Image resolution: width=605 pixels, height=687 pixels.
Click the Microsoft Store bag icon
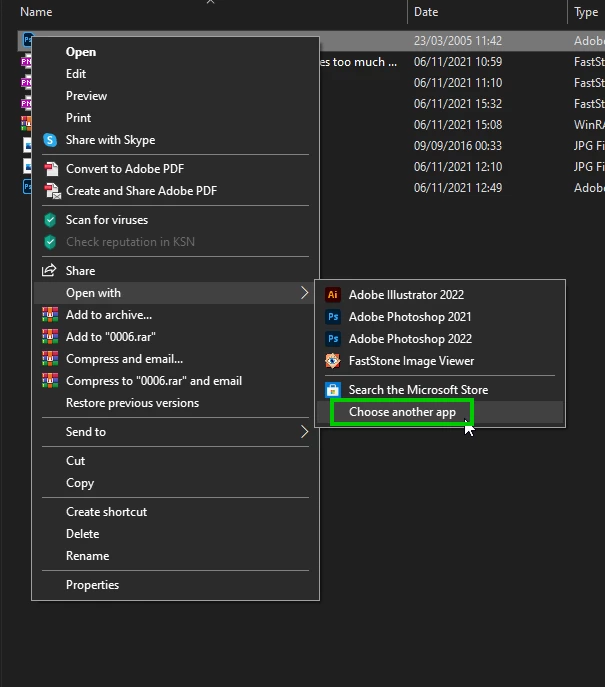[x=333, y=390]
